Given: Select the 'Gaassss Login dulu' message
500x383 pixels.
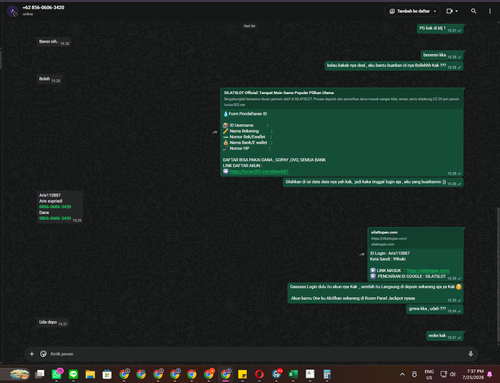Looking at the screenshot, I should (375, 293).
